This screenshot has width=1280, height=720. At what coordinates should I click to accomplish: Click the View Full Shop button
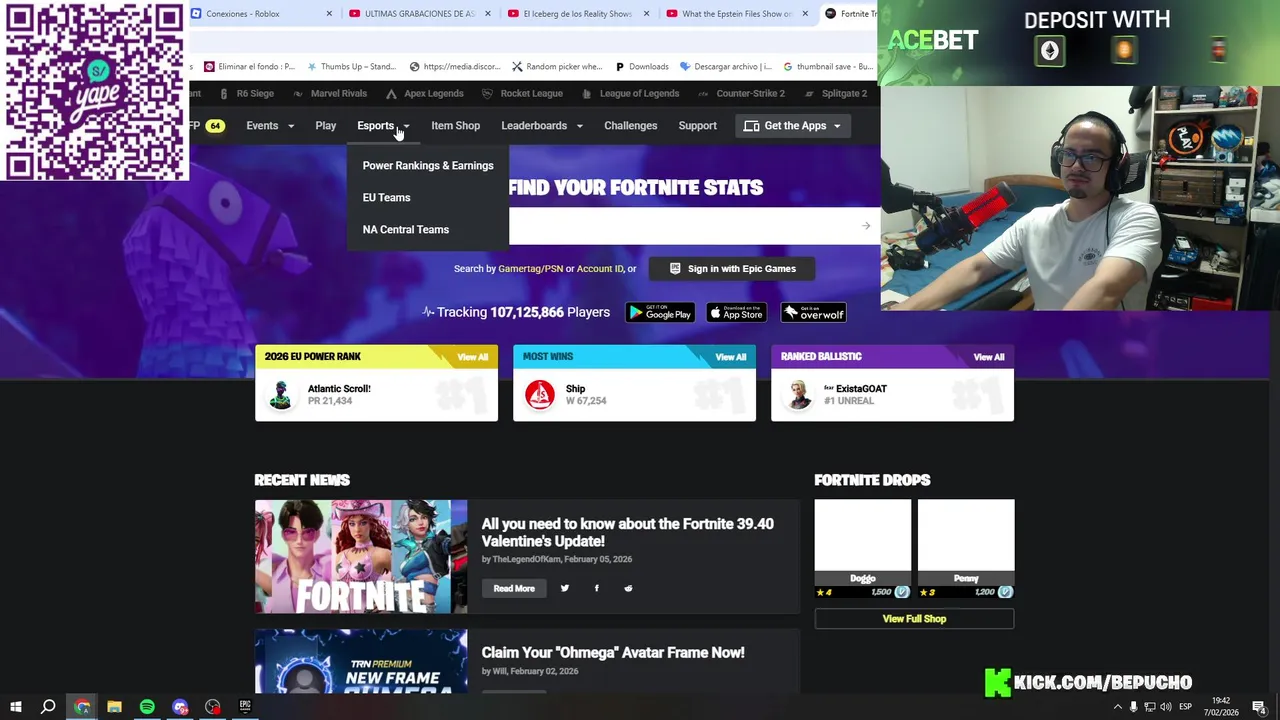[914, 619]
